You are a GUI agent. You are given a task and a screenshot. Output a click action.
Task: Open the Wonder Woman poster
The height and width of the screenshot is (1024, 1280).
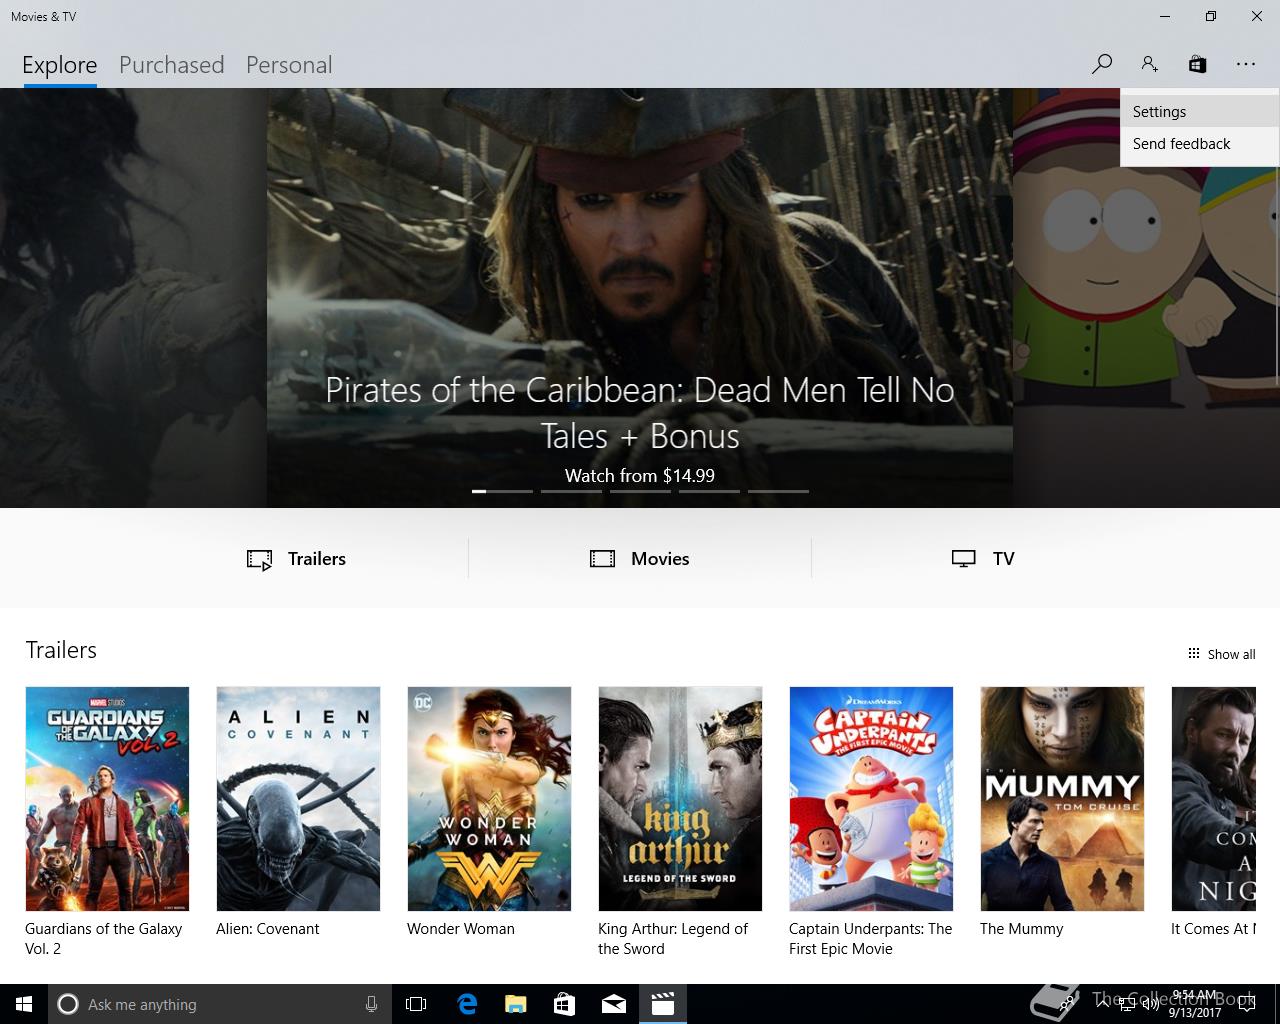pos(489,798)
